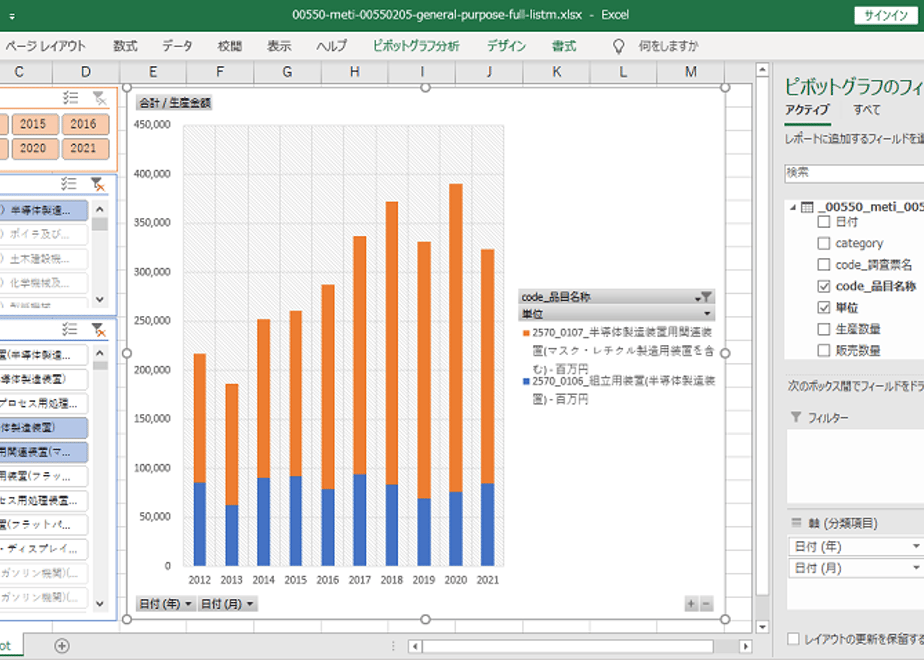
Task: Click the 検索 field search box
Action: point(854,173)
